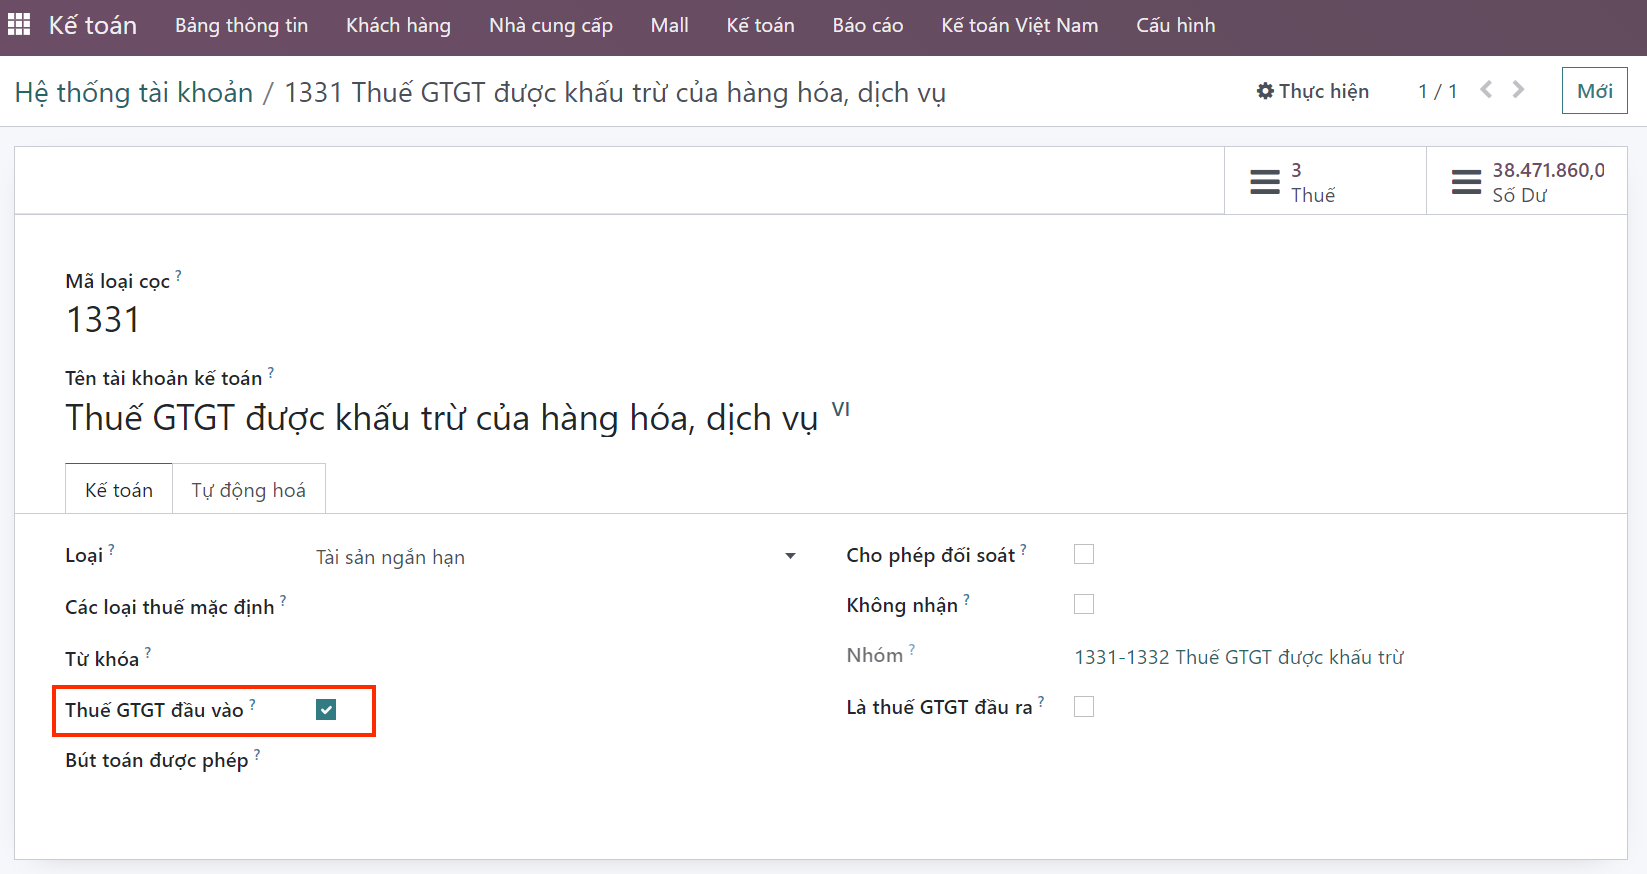Click the Từ khóa input field
The height and width of the screenshot is (874, 1647).
(x=556, y=660)
